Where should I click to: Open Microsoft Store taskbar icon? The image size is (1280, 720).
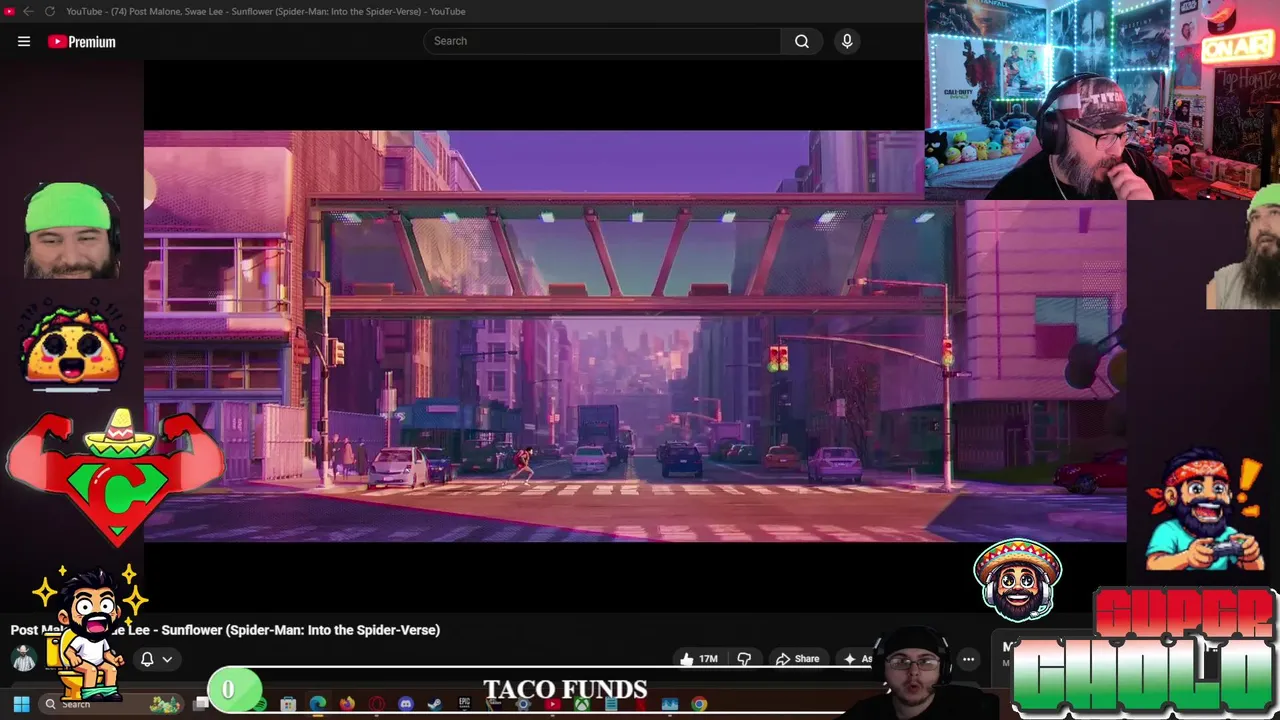click(288, 704)
